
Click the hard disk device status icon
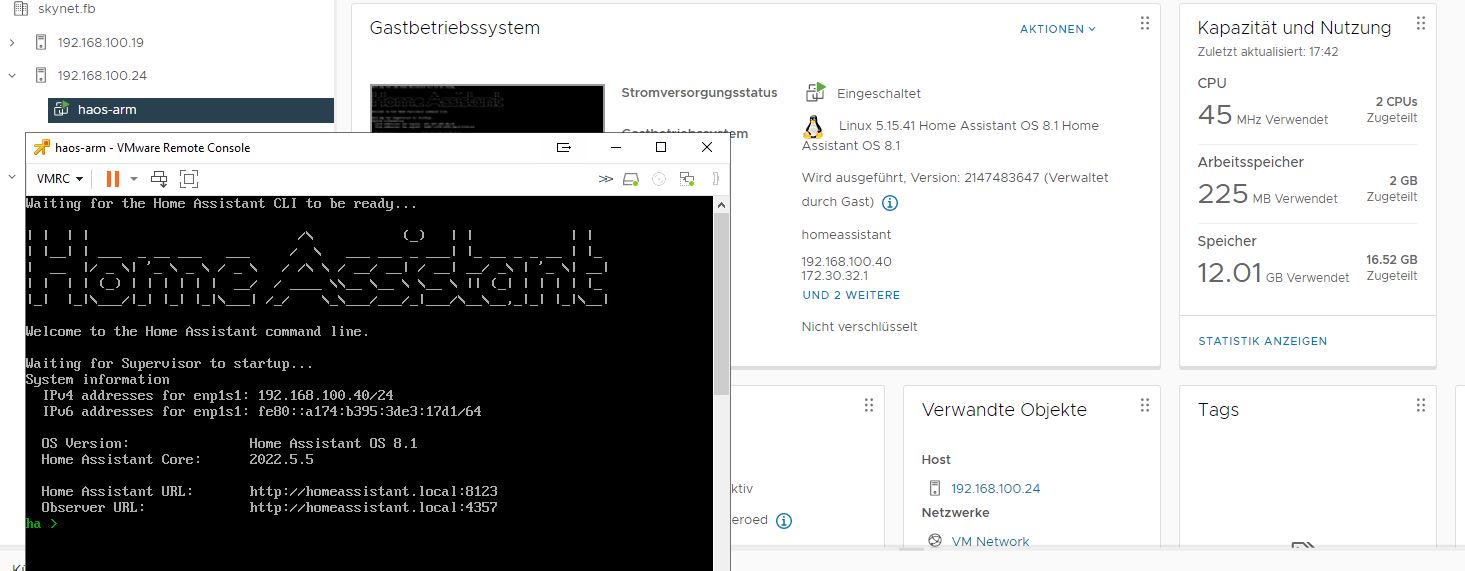point(631,179)
